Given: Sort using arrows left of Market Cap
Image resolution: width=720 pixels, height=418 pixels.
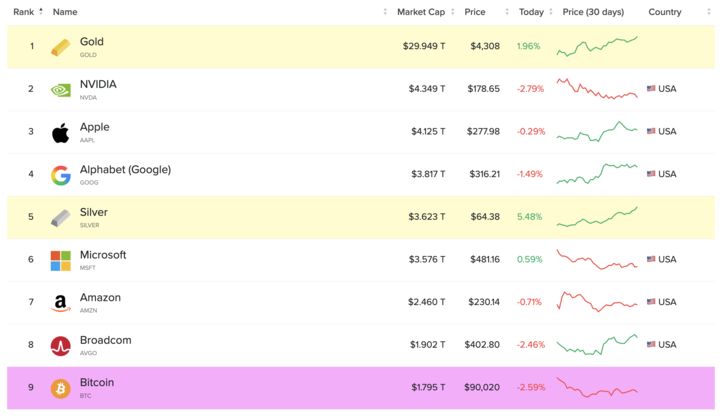Looking at the screenshot, I should tap(385, 12).
